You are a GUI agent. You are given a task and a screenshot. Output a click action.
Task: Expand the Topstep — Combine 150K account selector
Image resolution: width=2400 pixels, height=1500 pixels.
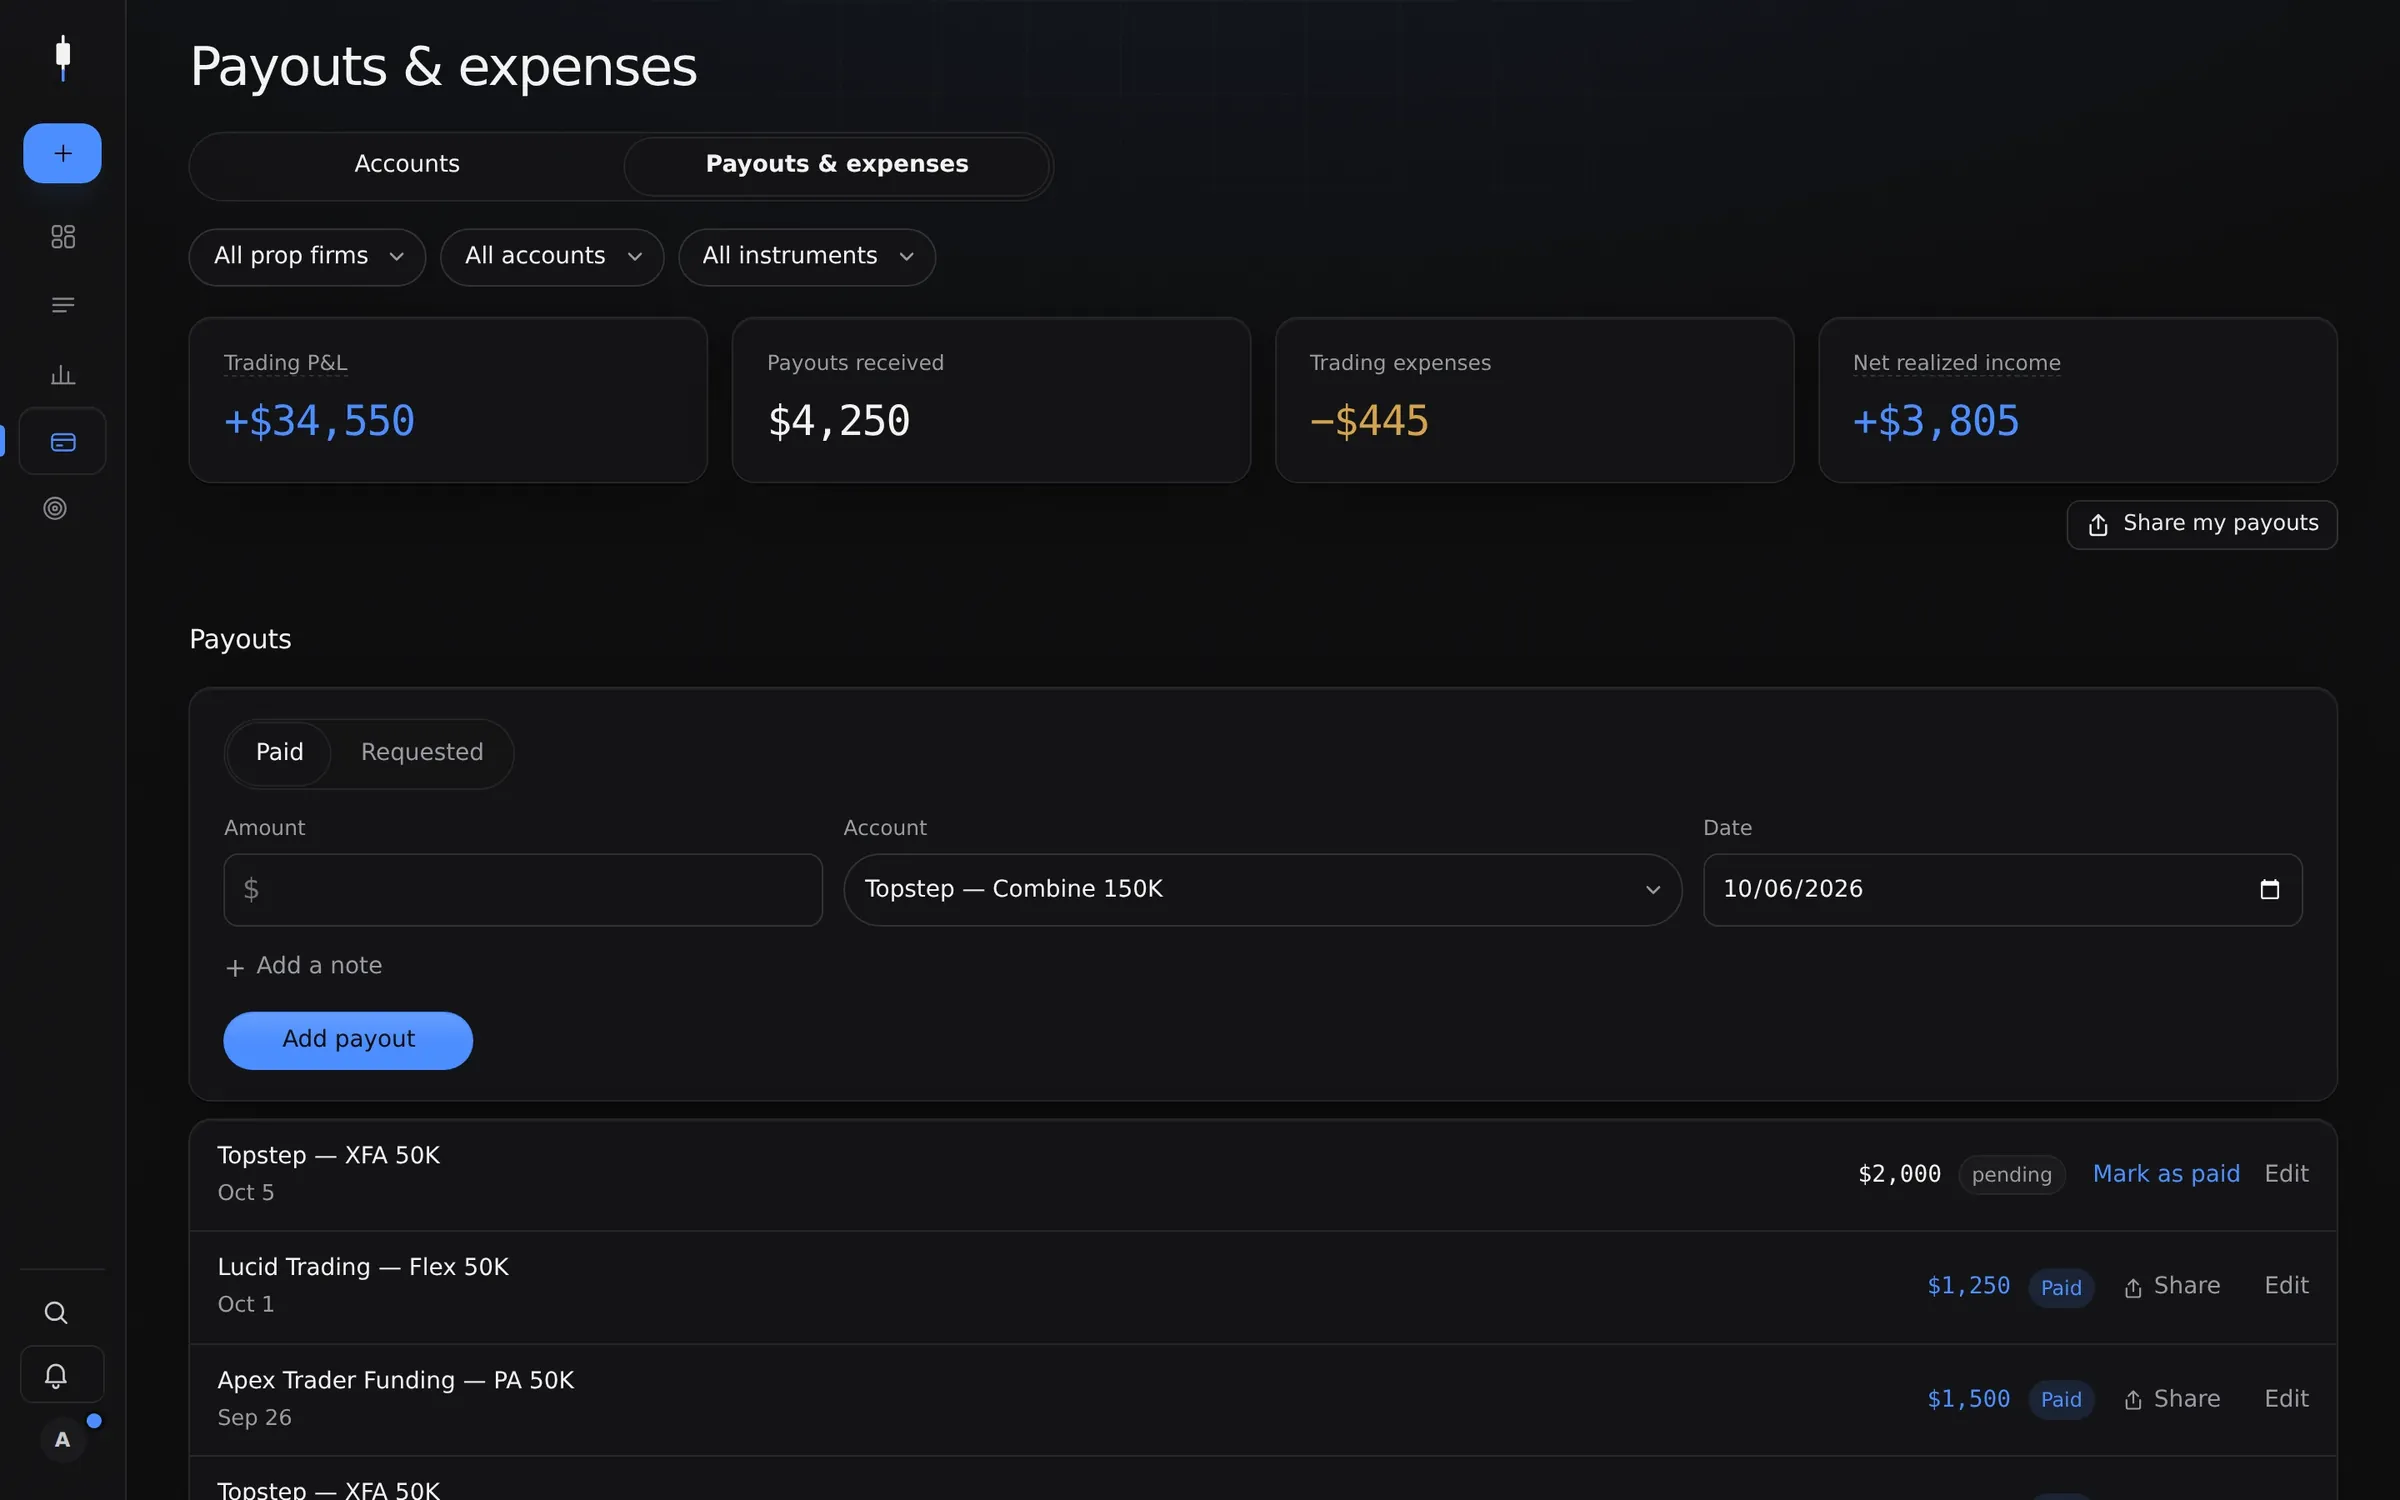(x=1262, y=890)
